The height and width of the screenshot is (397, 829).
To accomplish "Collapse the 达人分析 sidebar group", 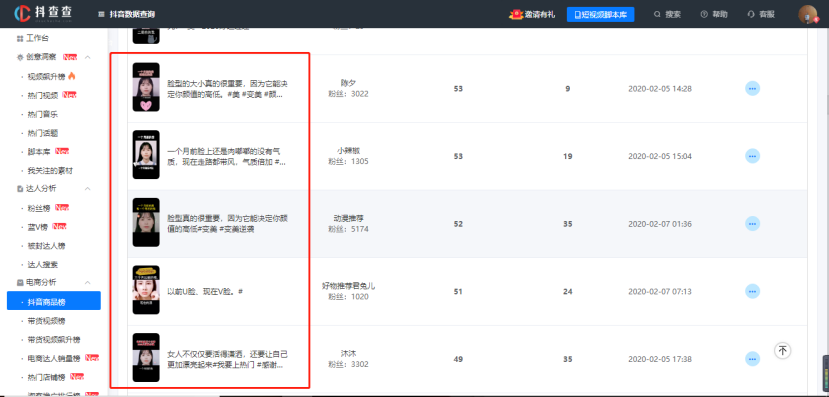I will (x=88, y=189).
